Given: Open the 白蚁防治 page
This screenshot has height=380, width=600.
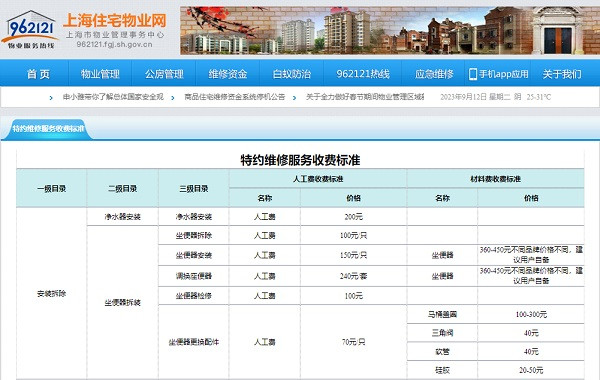Looking at the screenshot, I should tap(292, 74).
